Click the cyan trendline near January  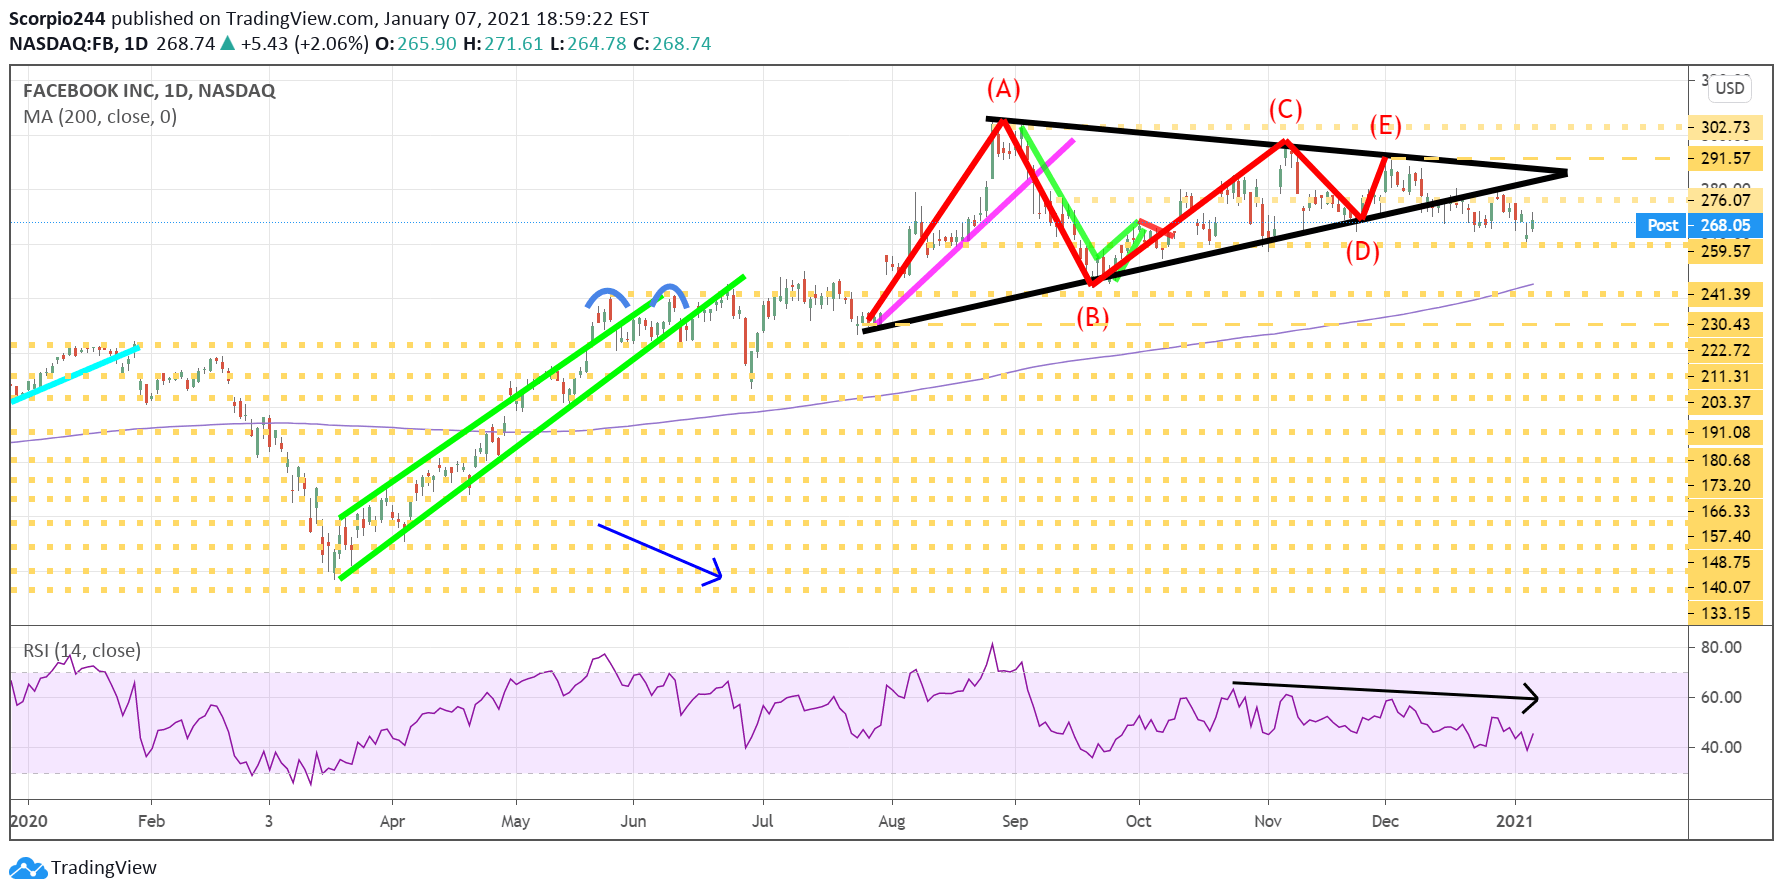click(75, 374)
